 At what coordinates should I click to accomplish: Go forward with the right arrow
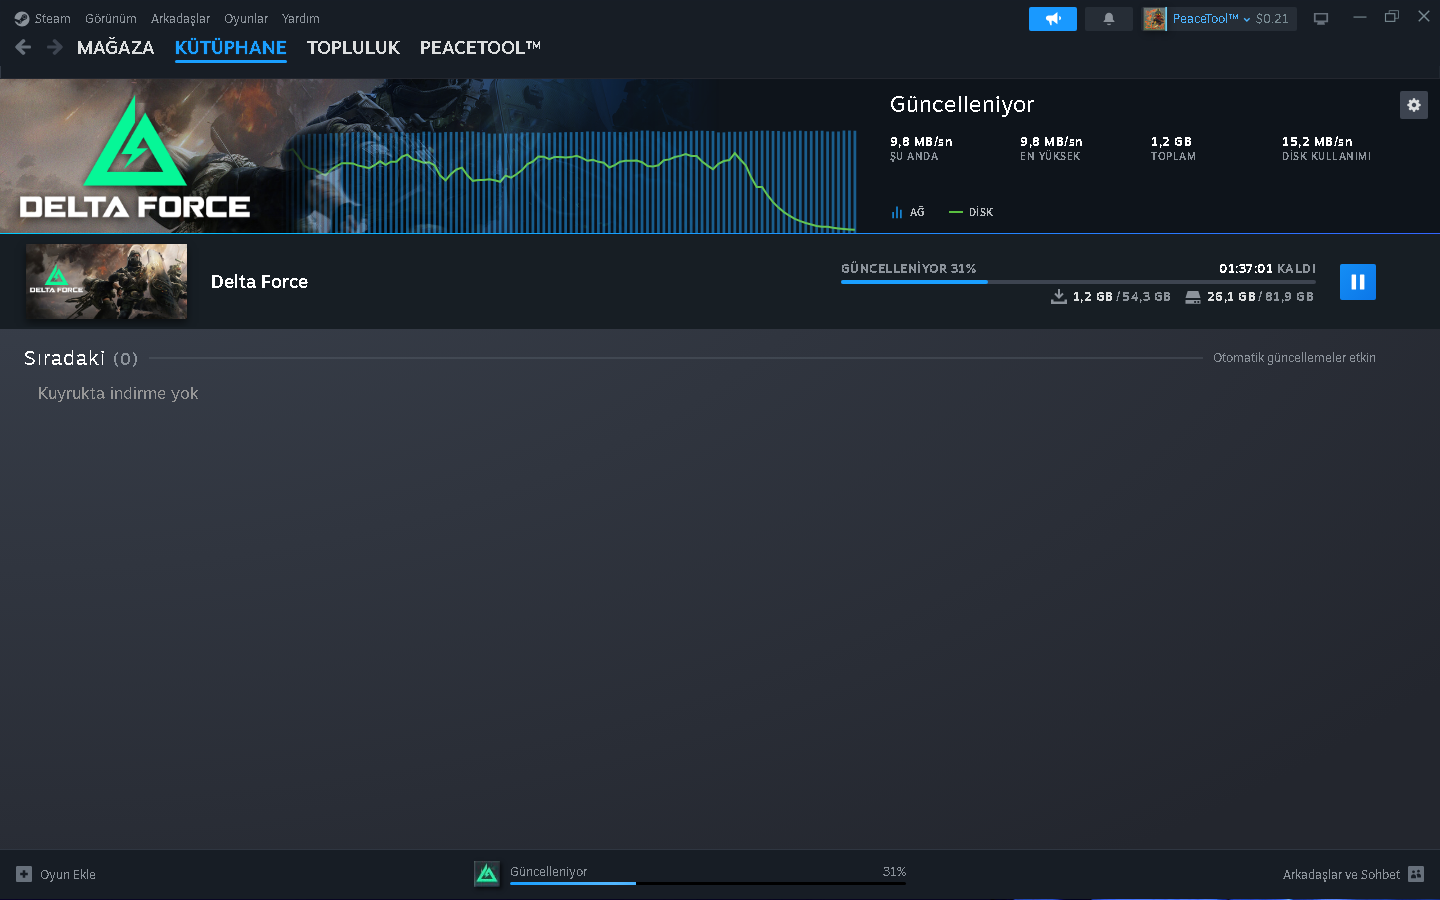coord(54,47)
